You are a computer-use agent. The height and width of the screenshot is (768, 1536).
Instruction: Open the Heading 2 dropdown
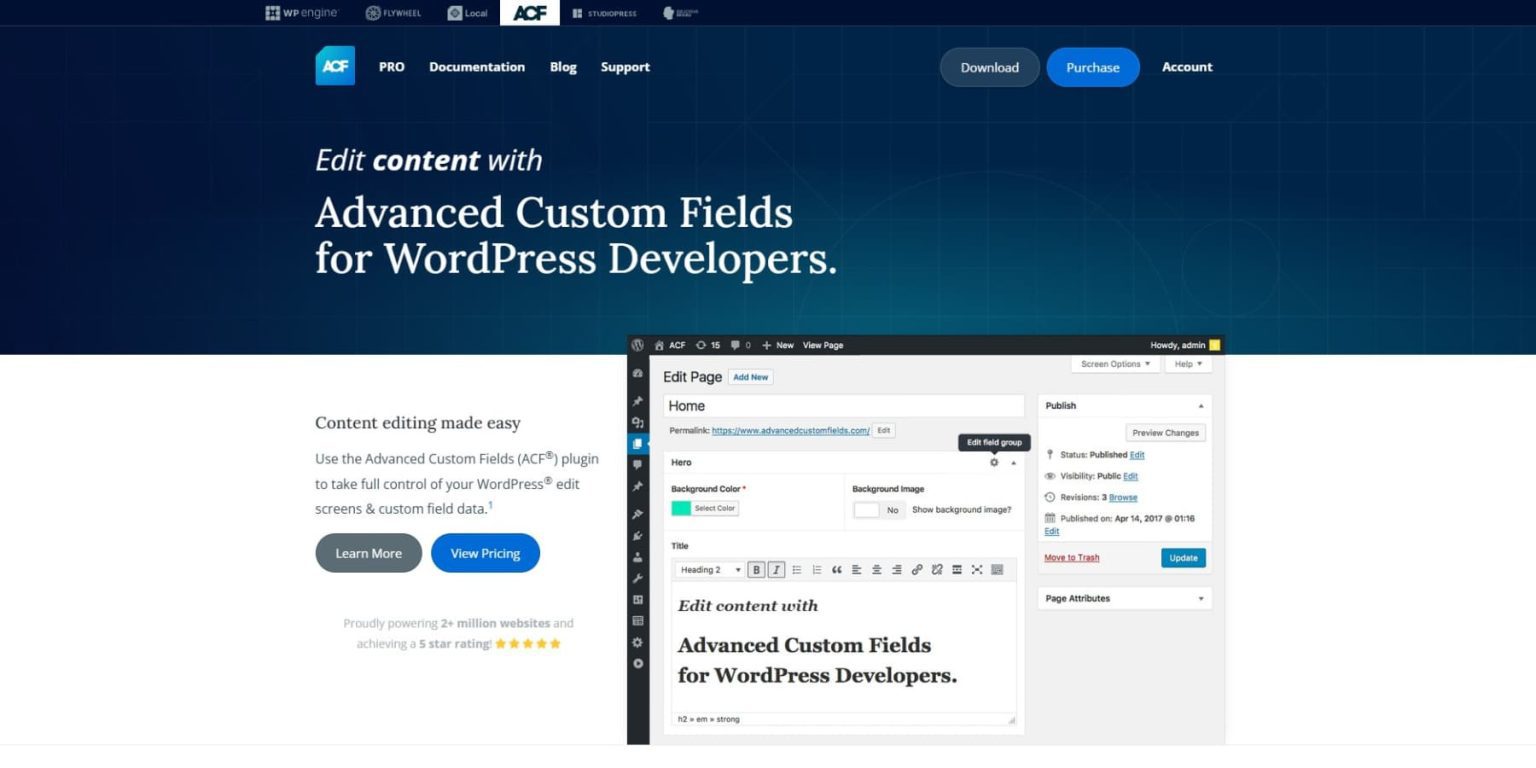click(707, 570)
